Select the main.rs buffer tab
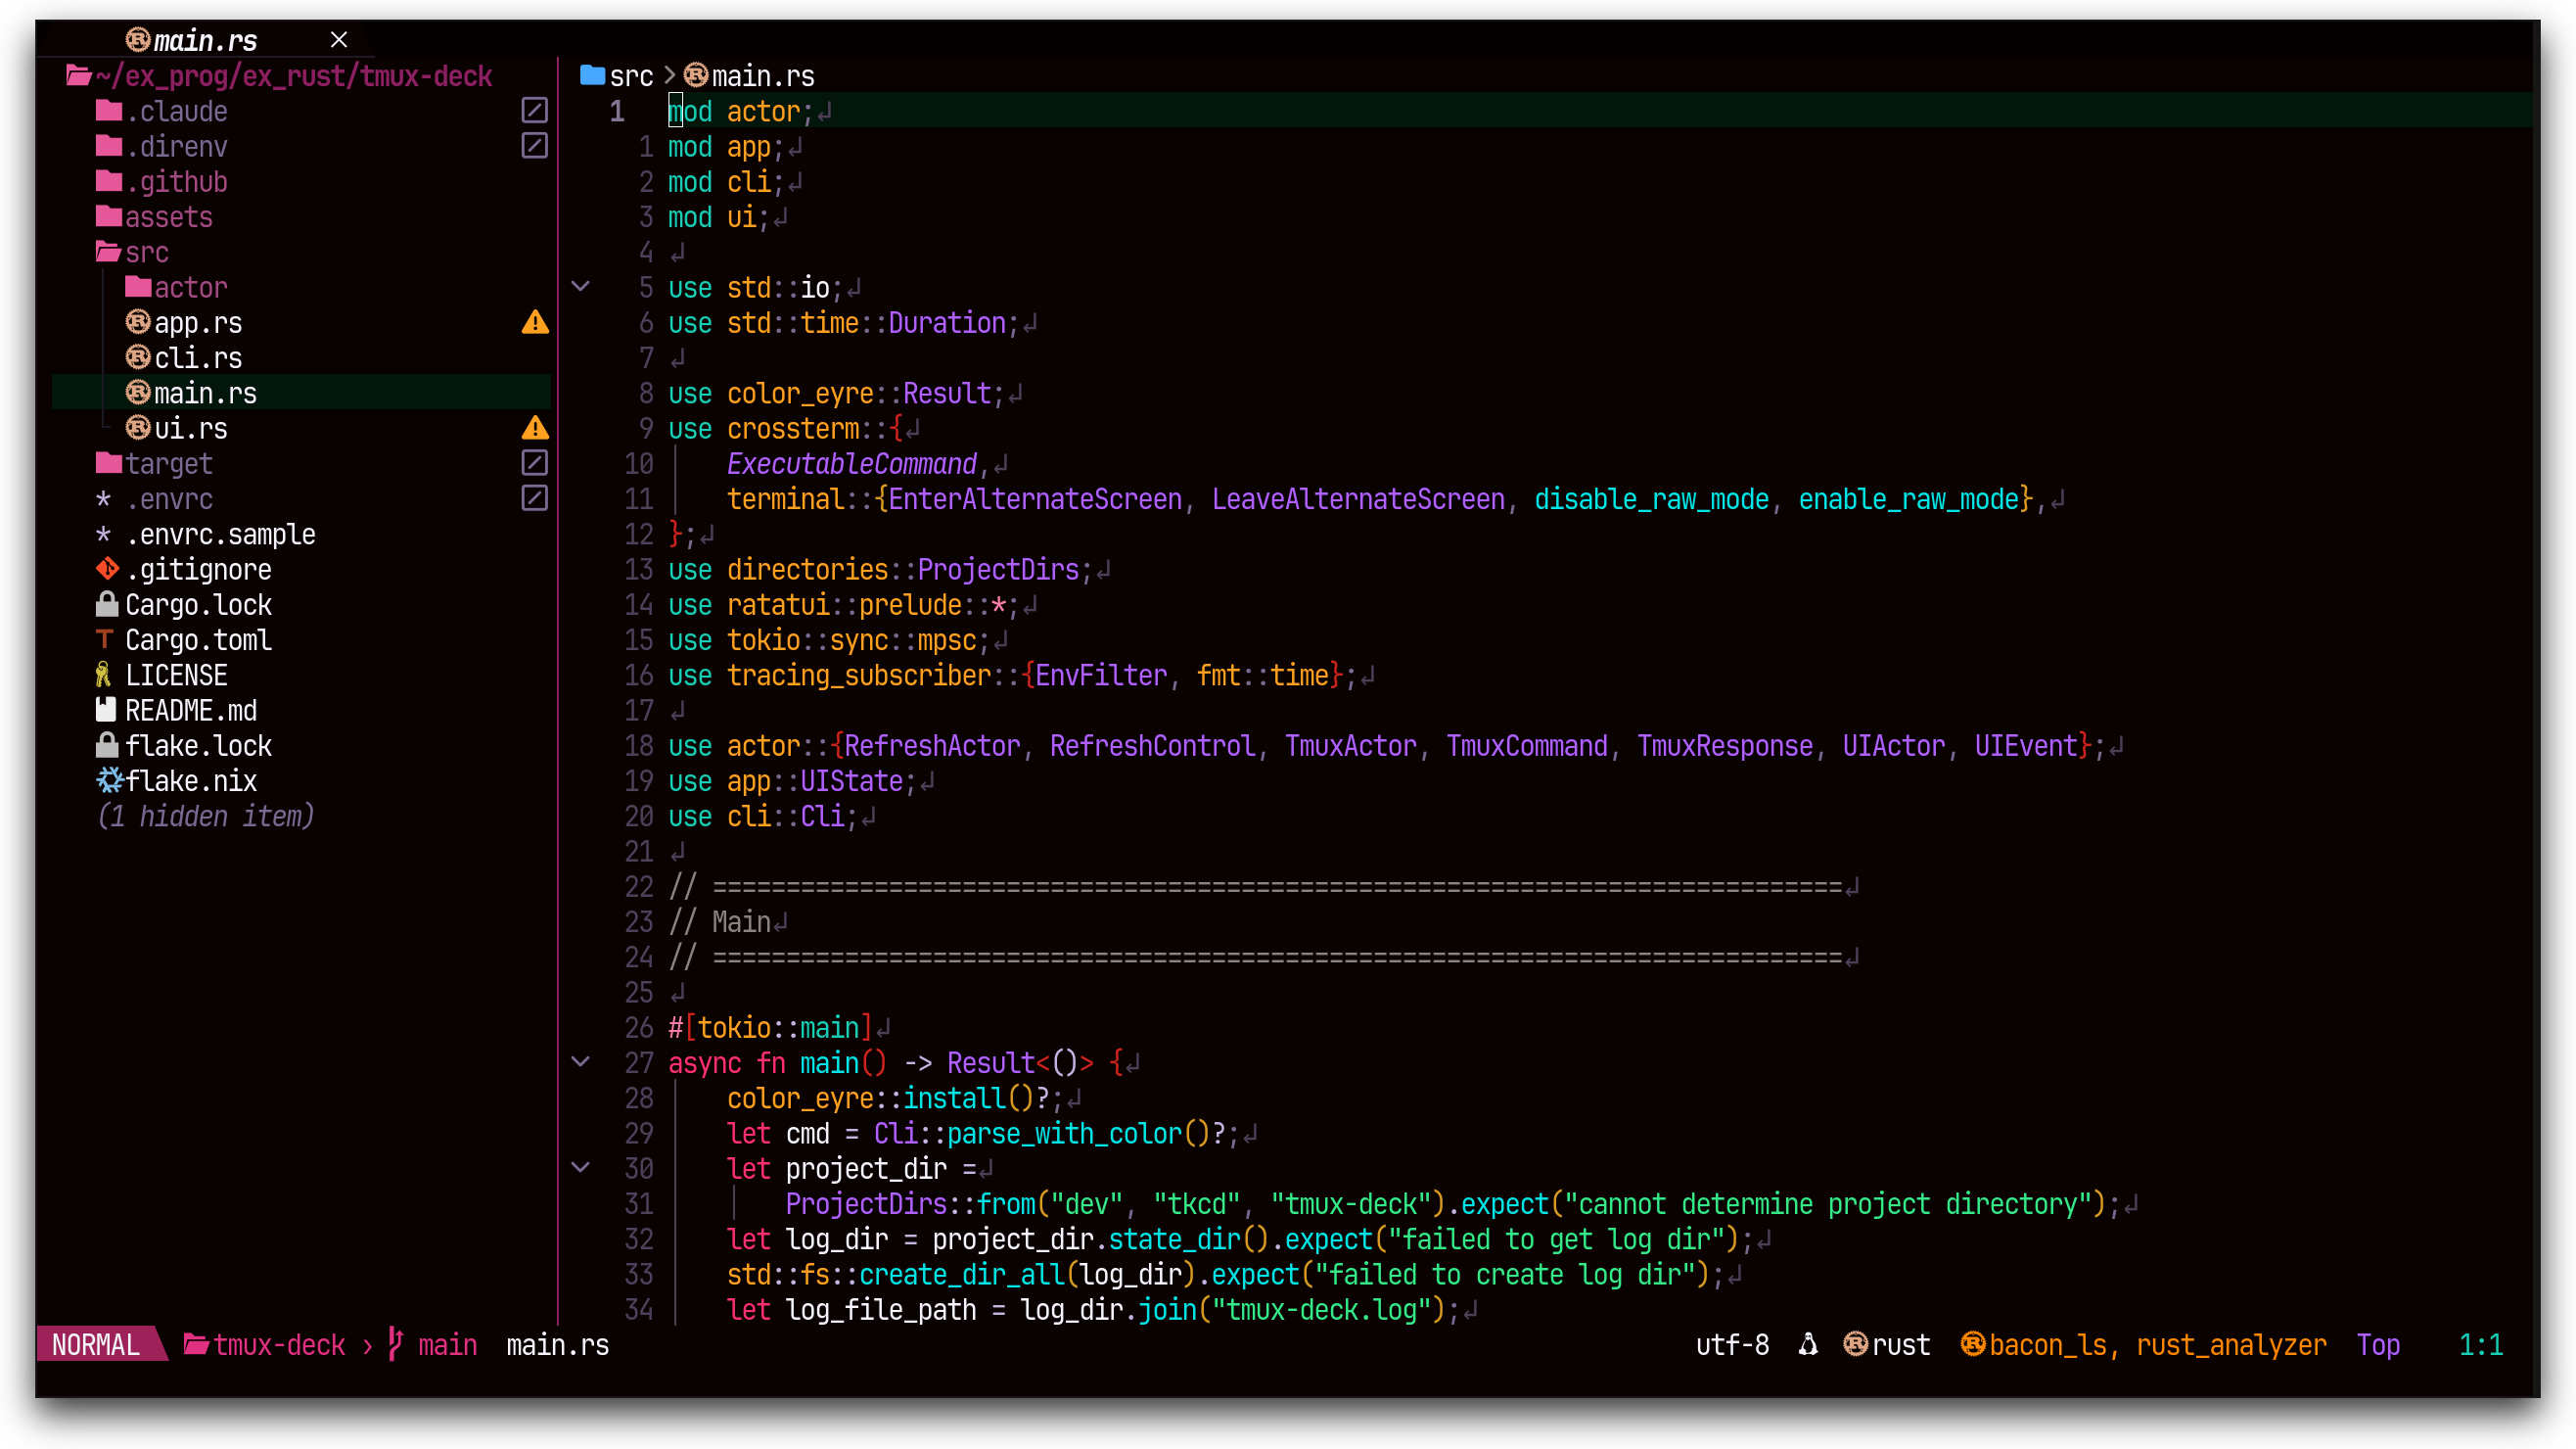The width and height of the screenshot is (2576, 1449). (204, 41)
